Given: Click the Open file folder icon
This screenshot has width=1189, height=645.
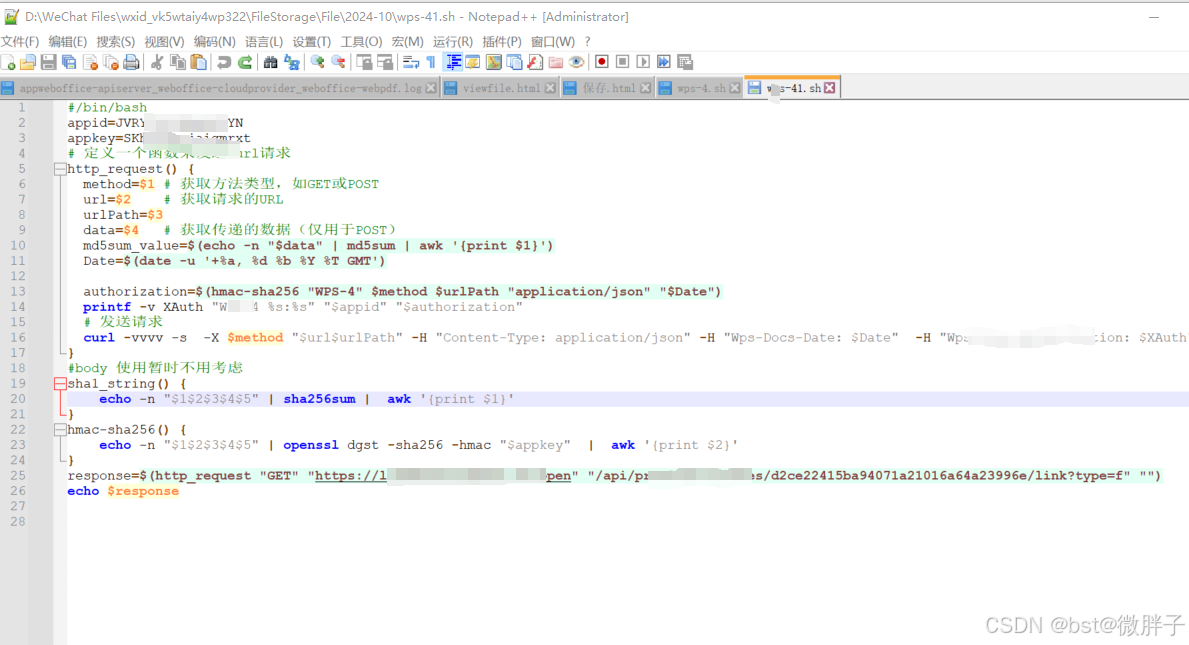Looking at the screenshot, I should pyautogui.click(x=28, y=62).
